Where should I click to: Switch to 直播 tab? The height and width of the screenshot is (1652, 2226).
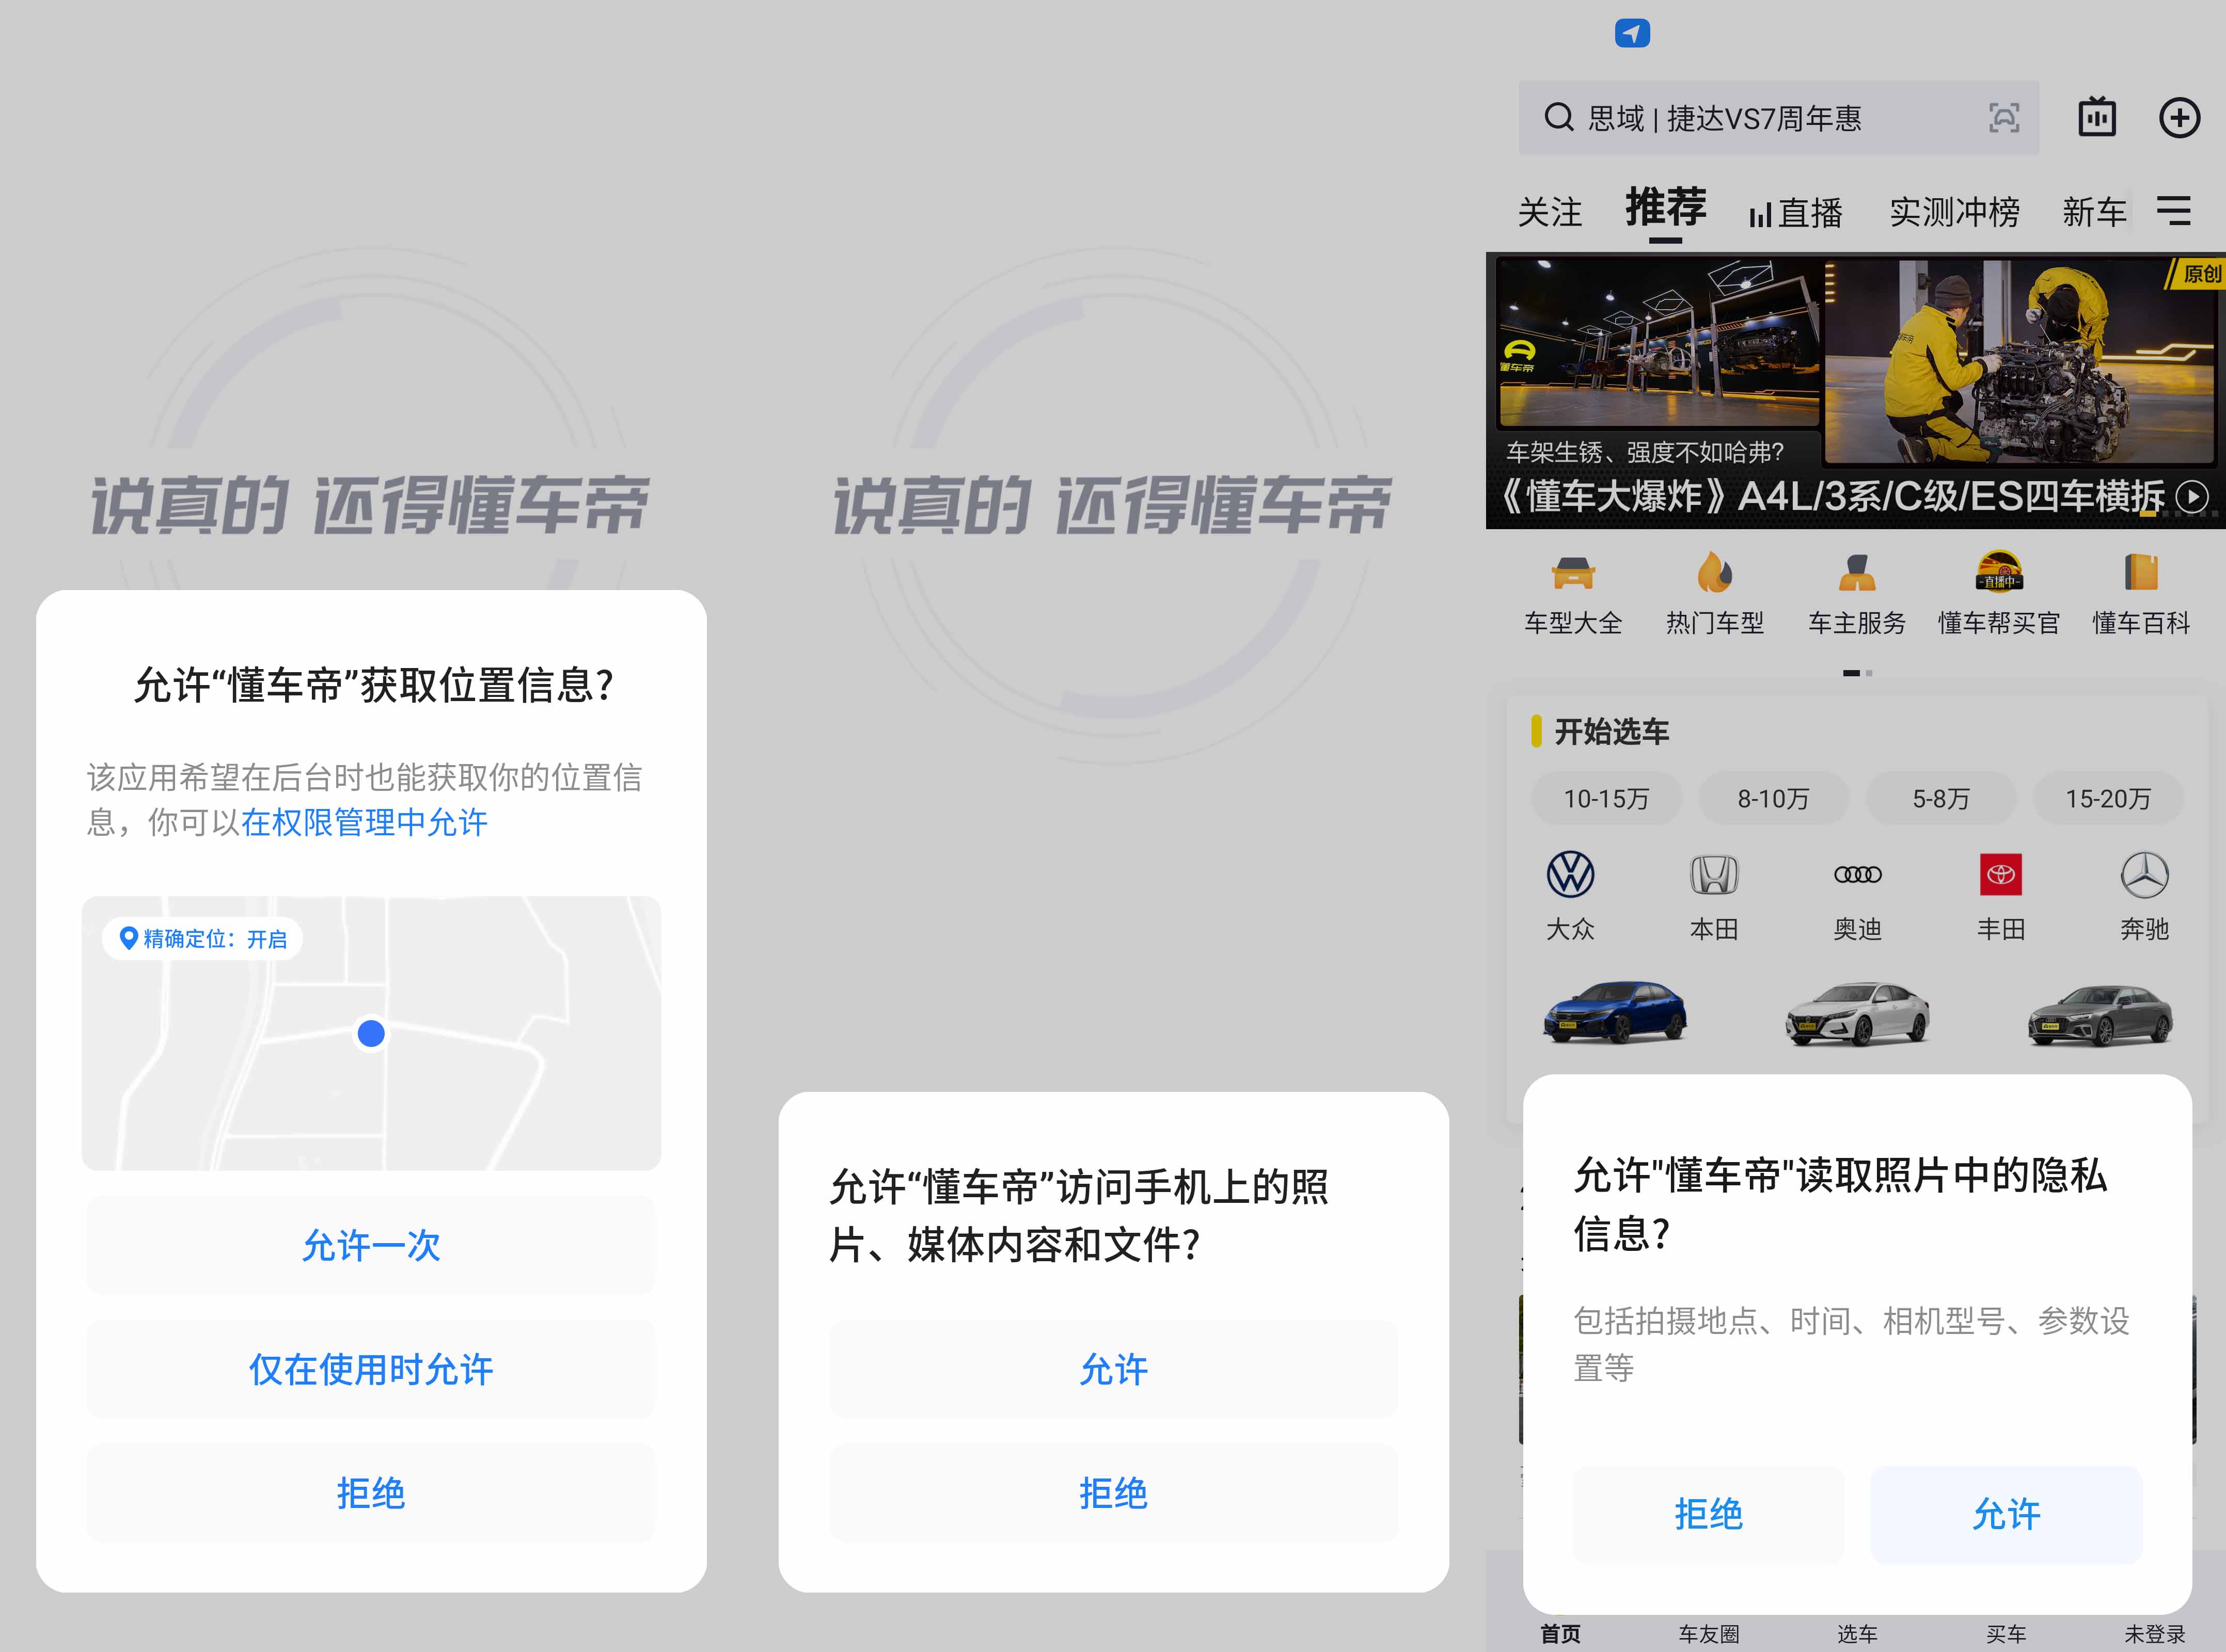(x=1796, y=213)
